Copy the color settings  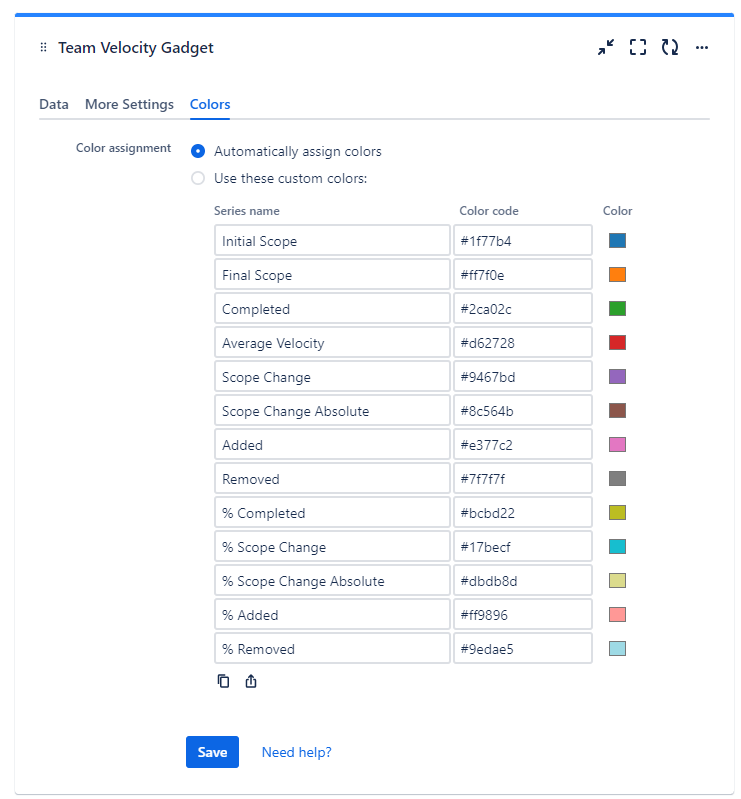coord(223,681)
